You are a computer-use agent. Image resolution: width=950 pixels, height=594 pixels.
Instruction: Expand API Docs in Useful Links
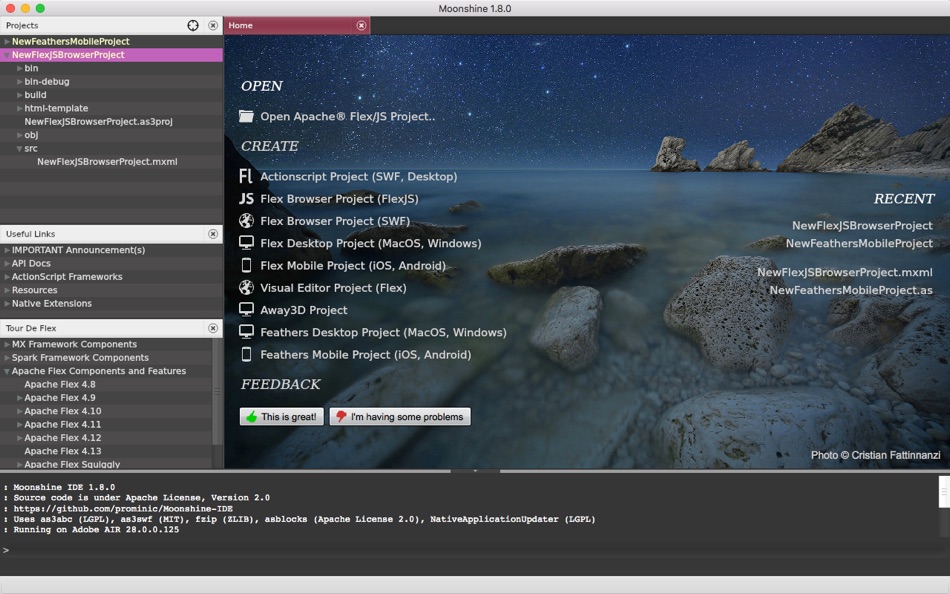(x=7, y=263)
